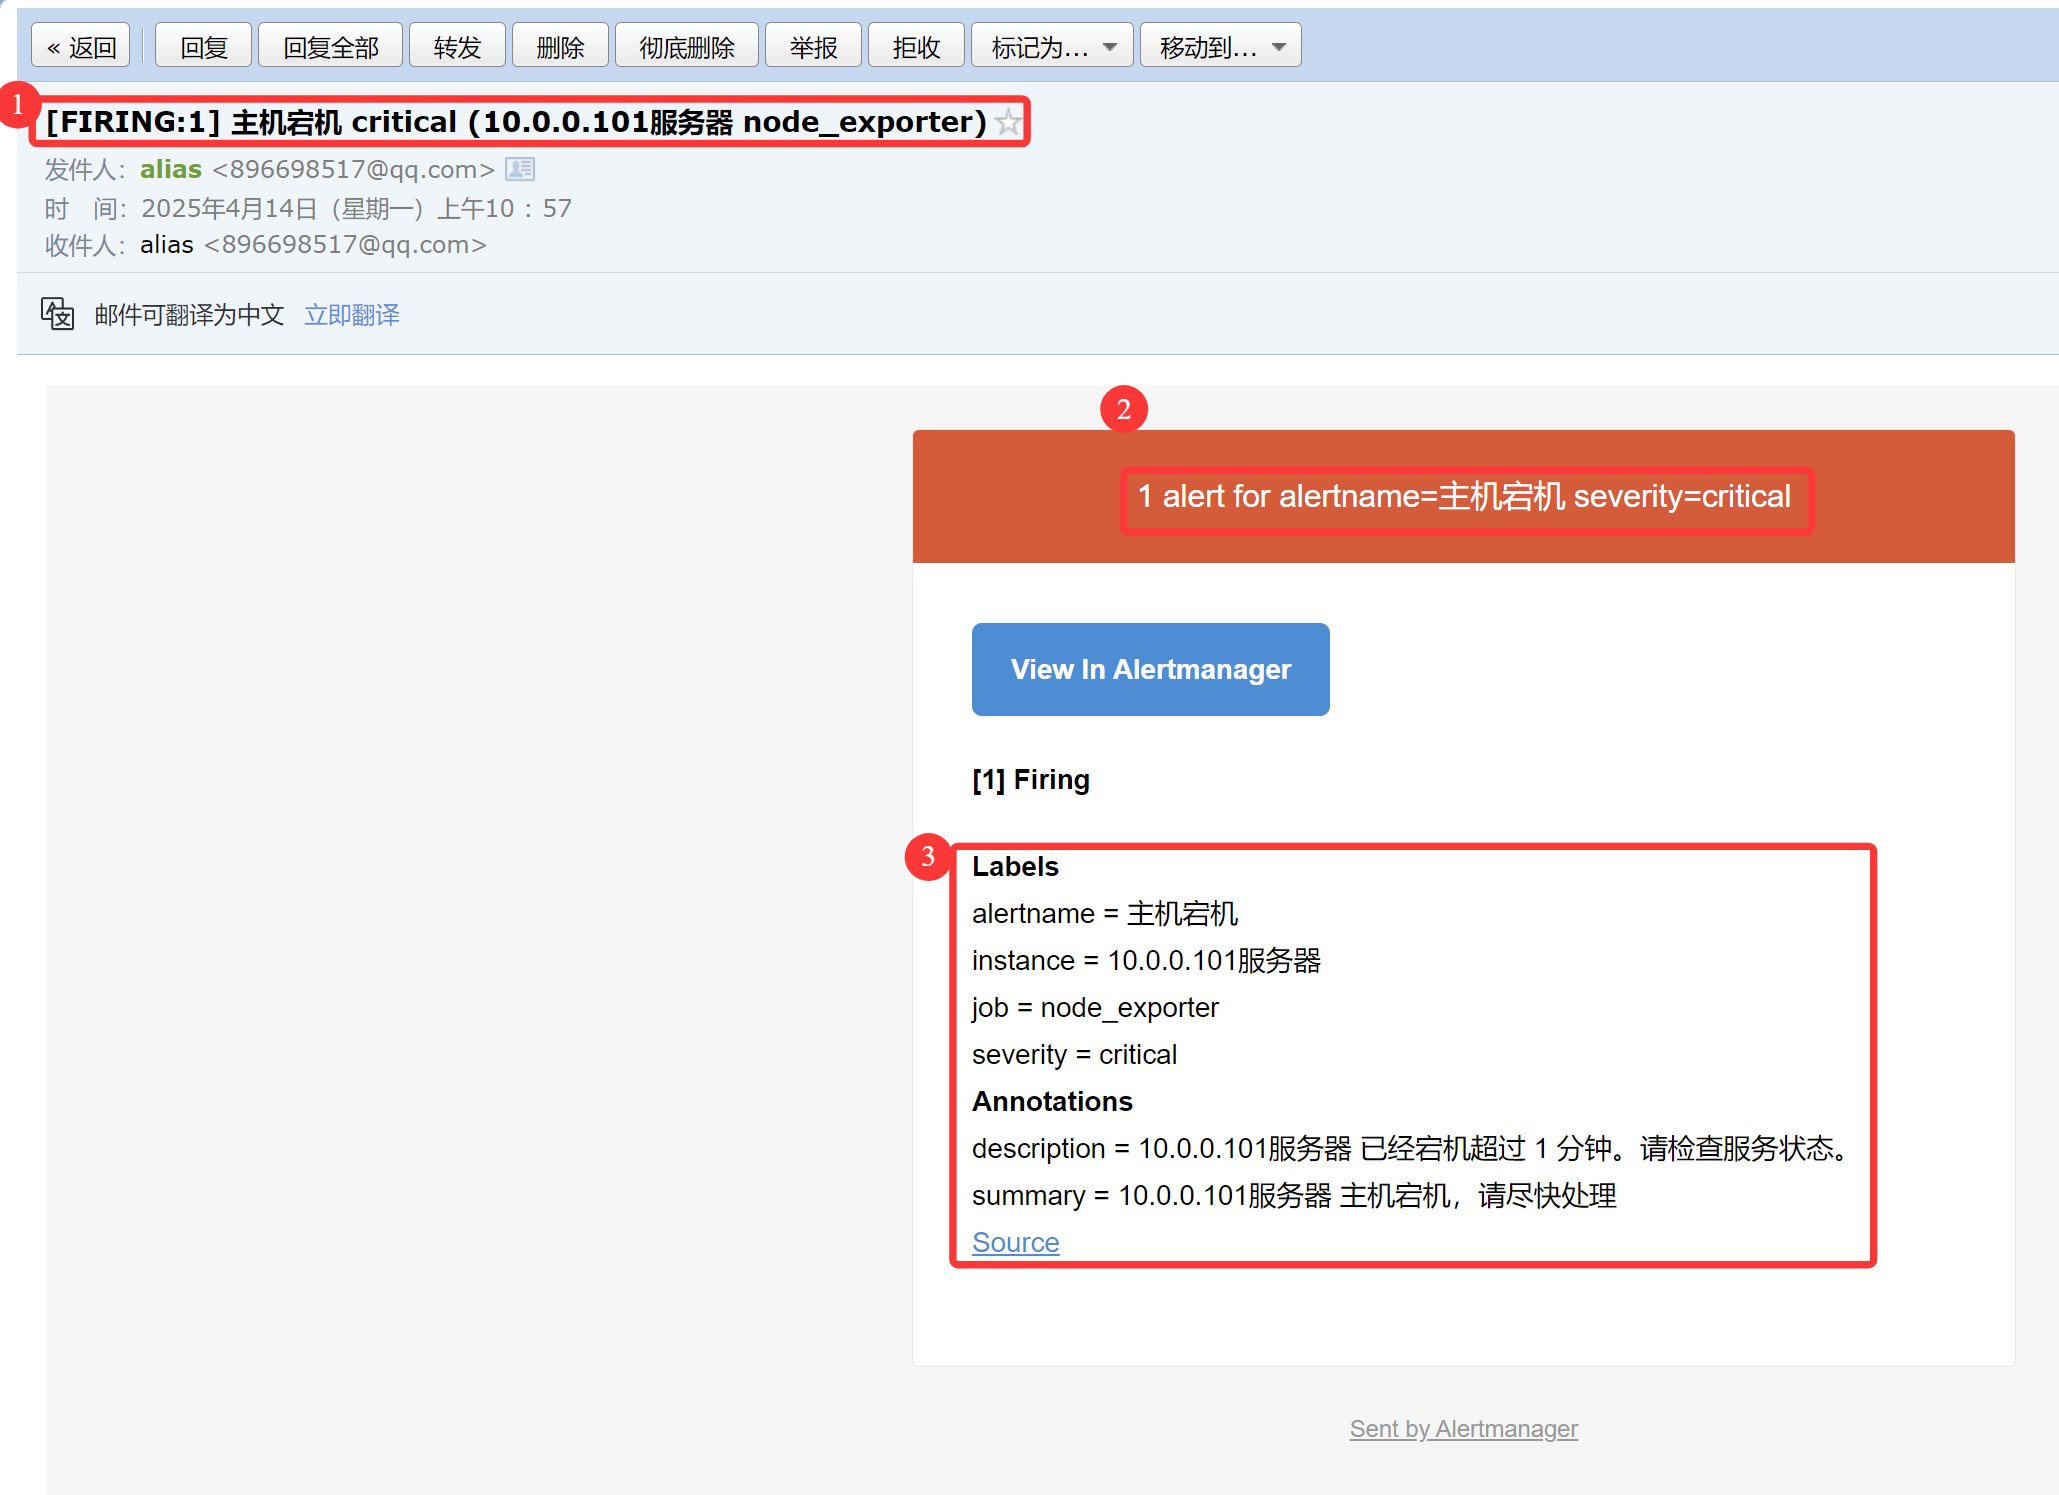Open the Source link under Annotations
This screenshot has width=2059, height=1495.
[x=1015, y=1242]
